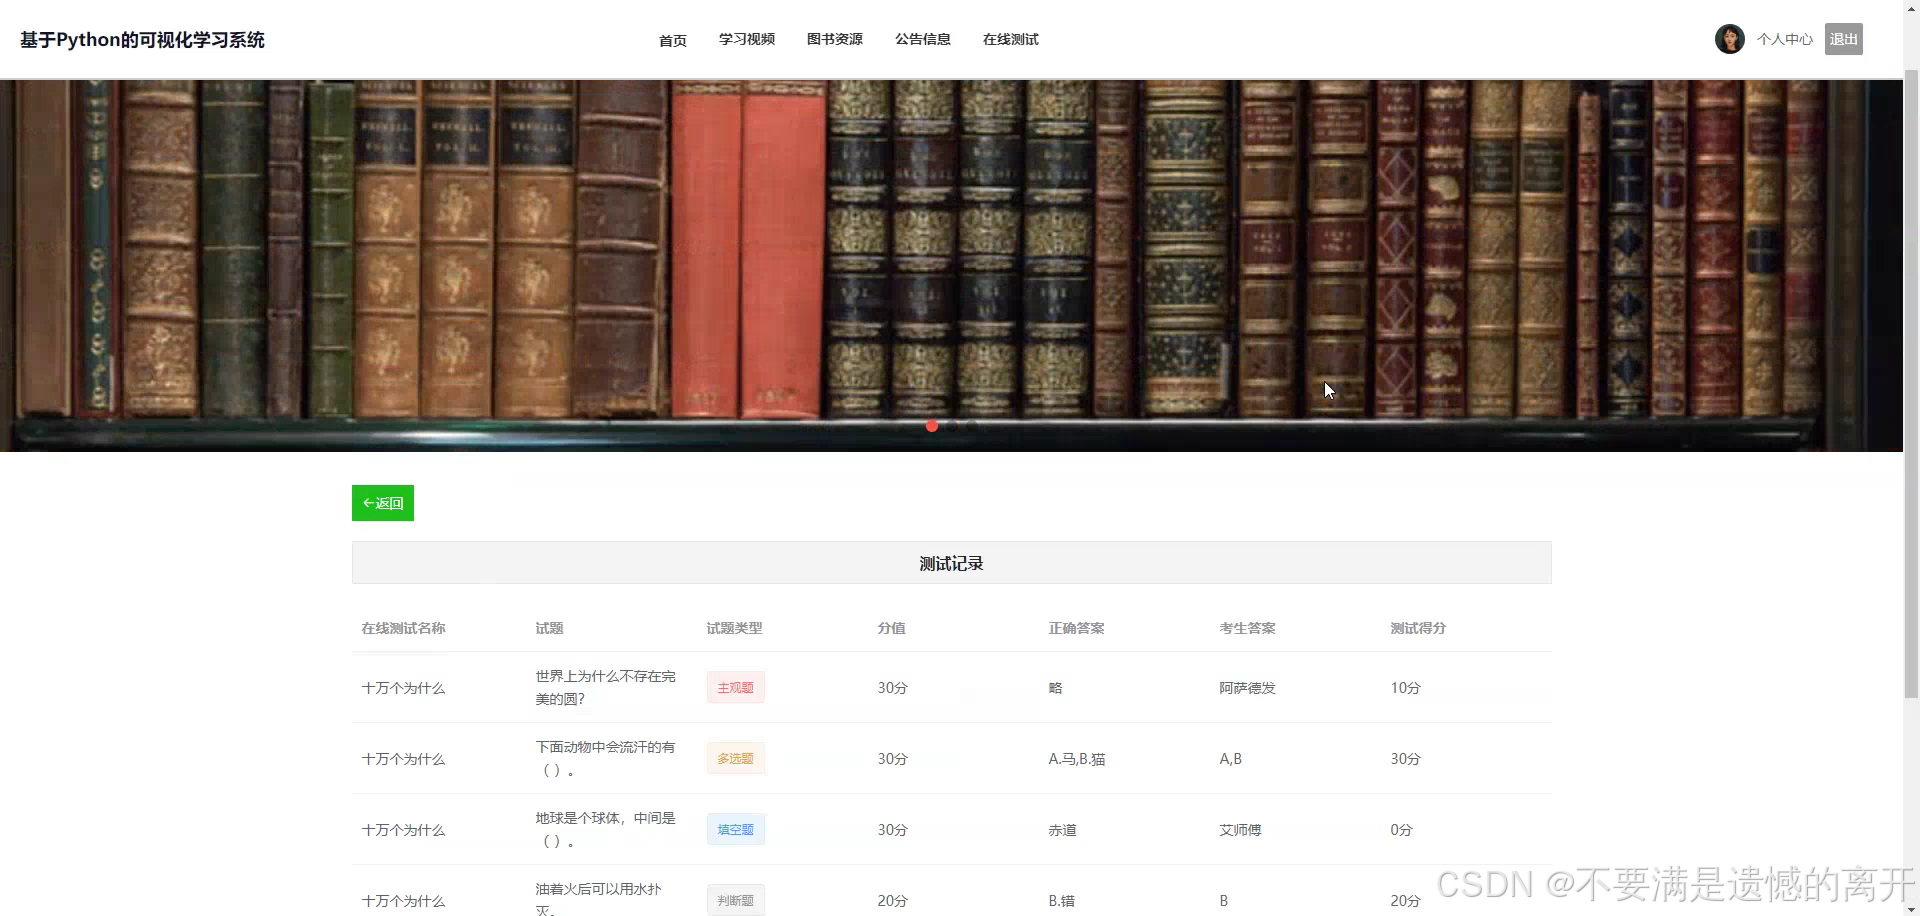Click the 判断题 type tag

[735, 900]
